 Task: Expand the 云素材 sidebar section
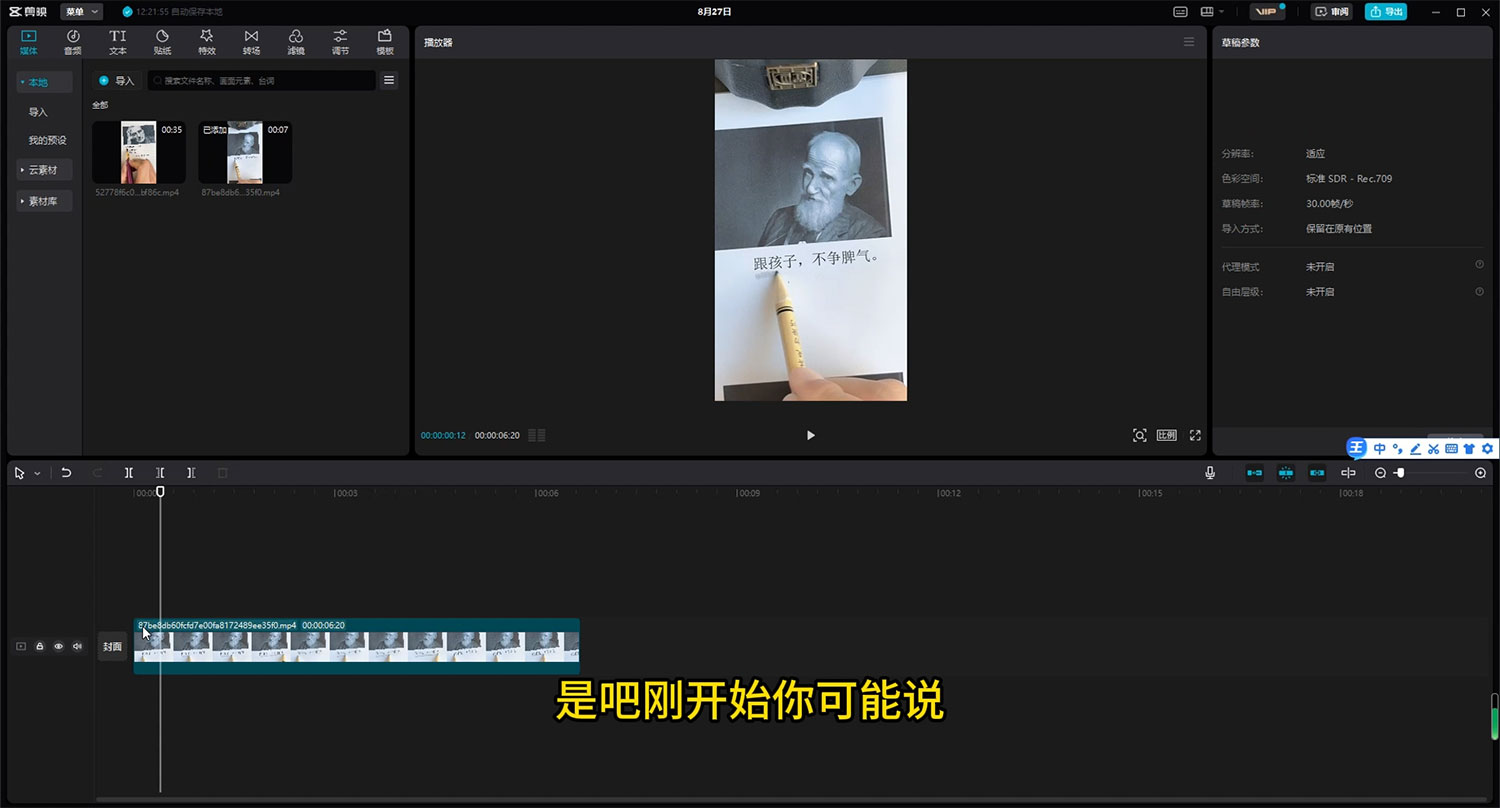click(42, 169)
